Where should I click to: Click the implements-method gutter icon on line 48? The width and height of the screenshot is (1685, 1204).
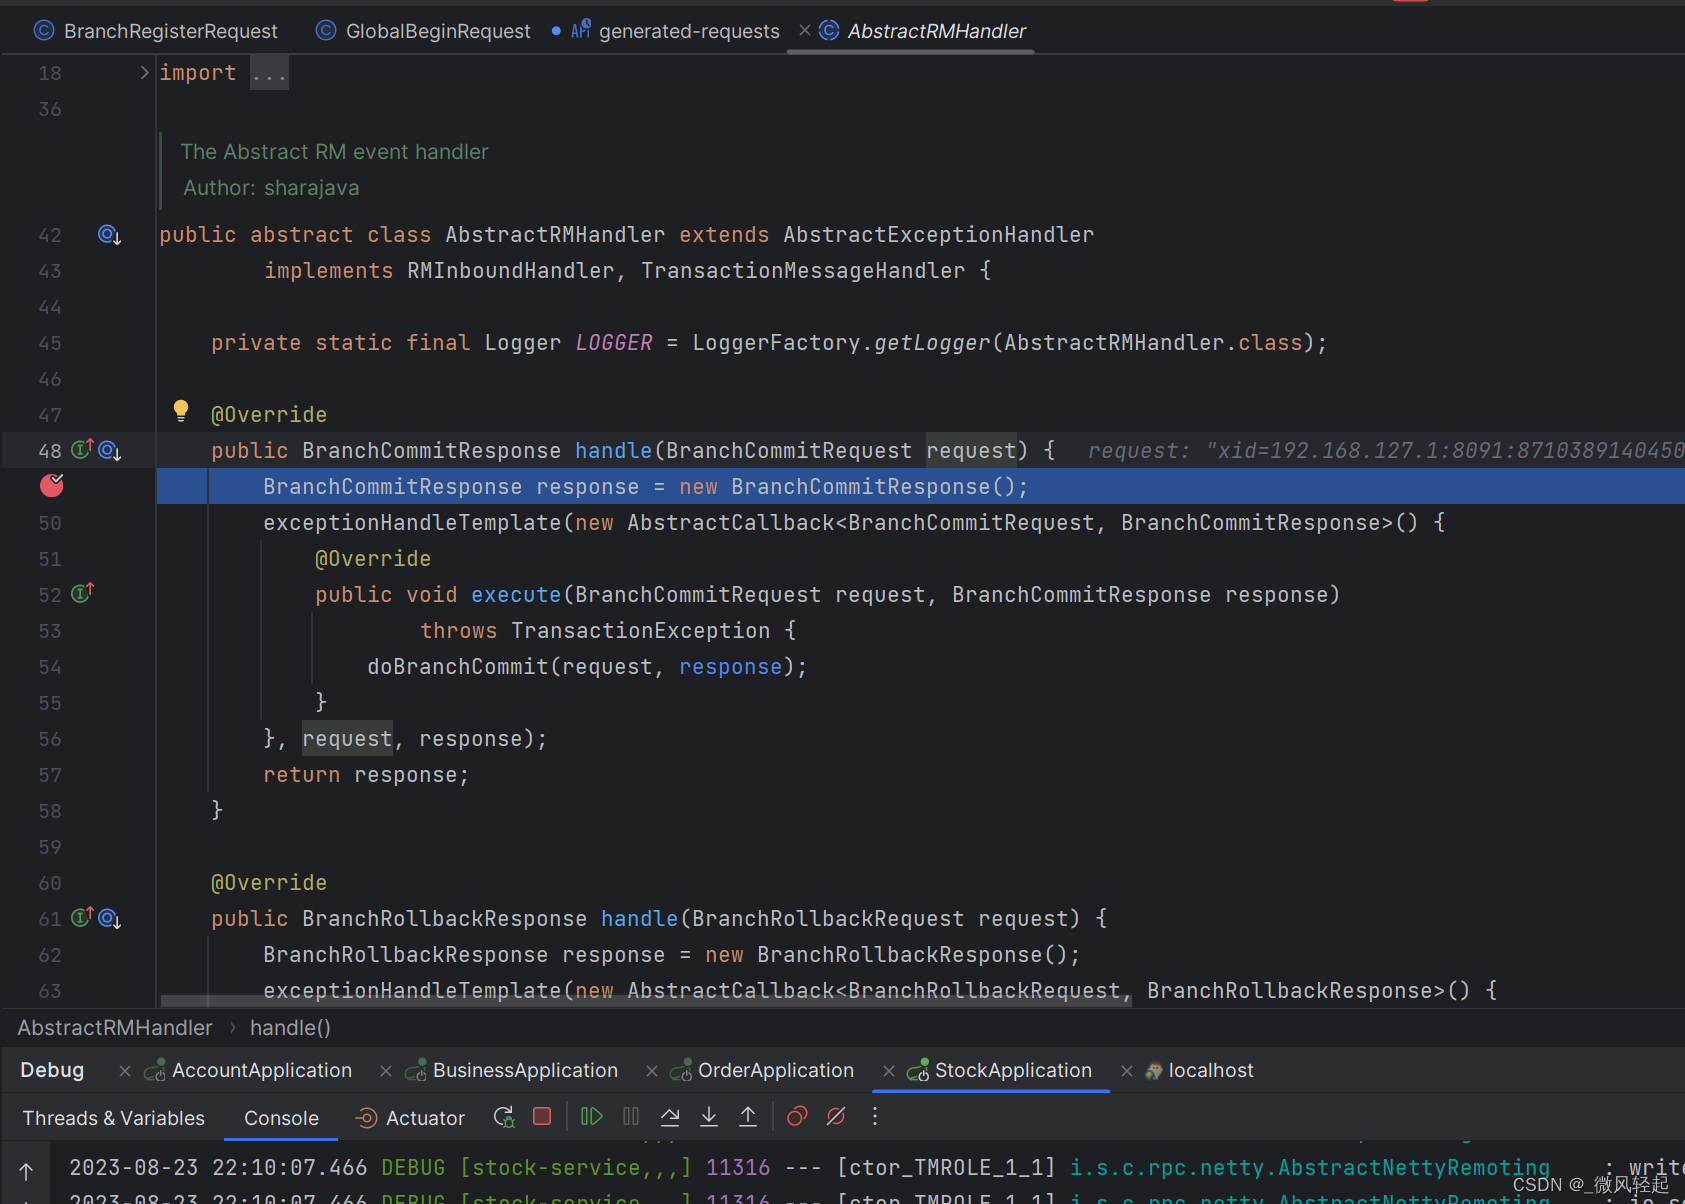[x=82, y=449]
